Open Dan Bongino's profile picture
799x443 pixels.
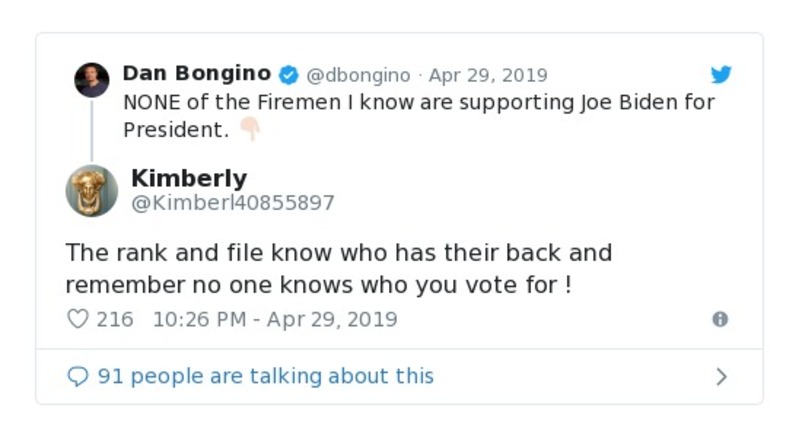click(92, 80)
